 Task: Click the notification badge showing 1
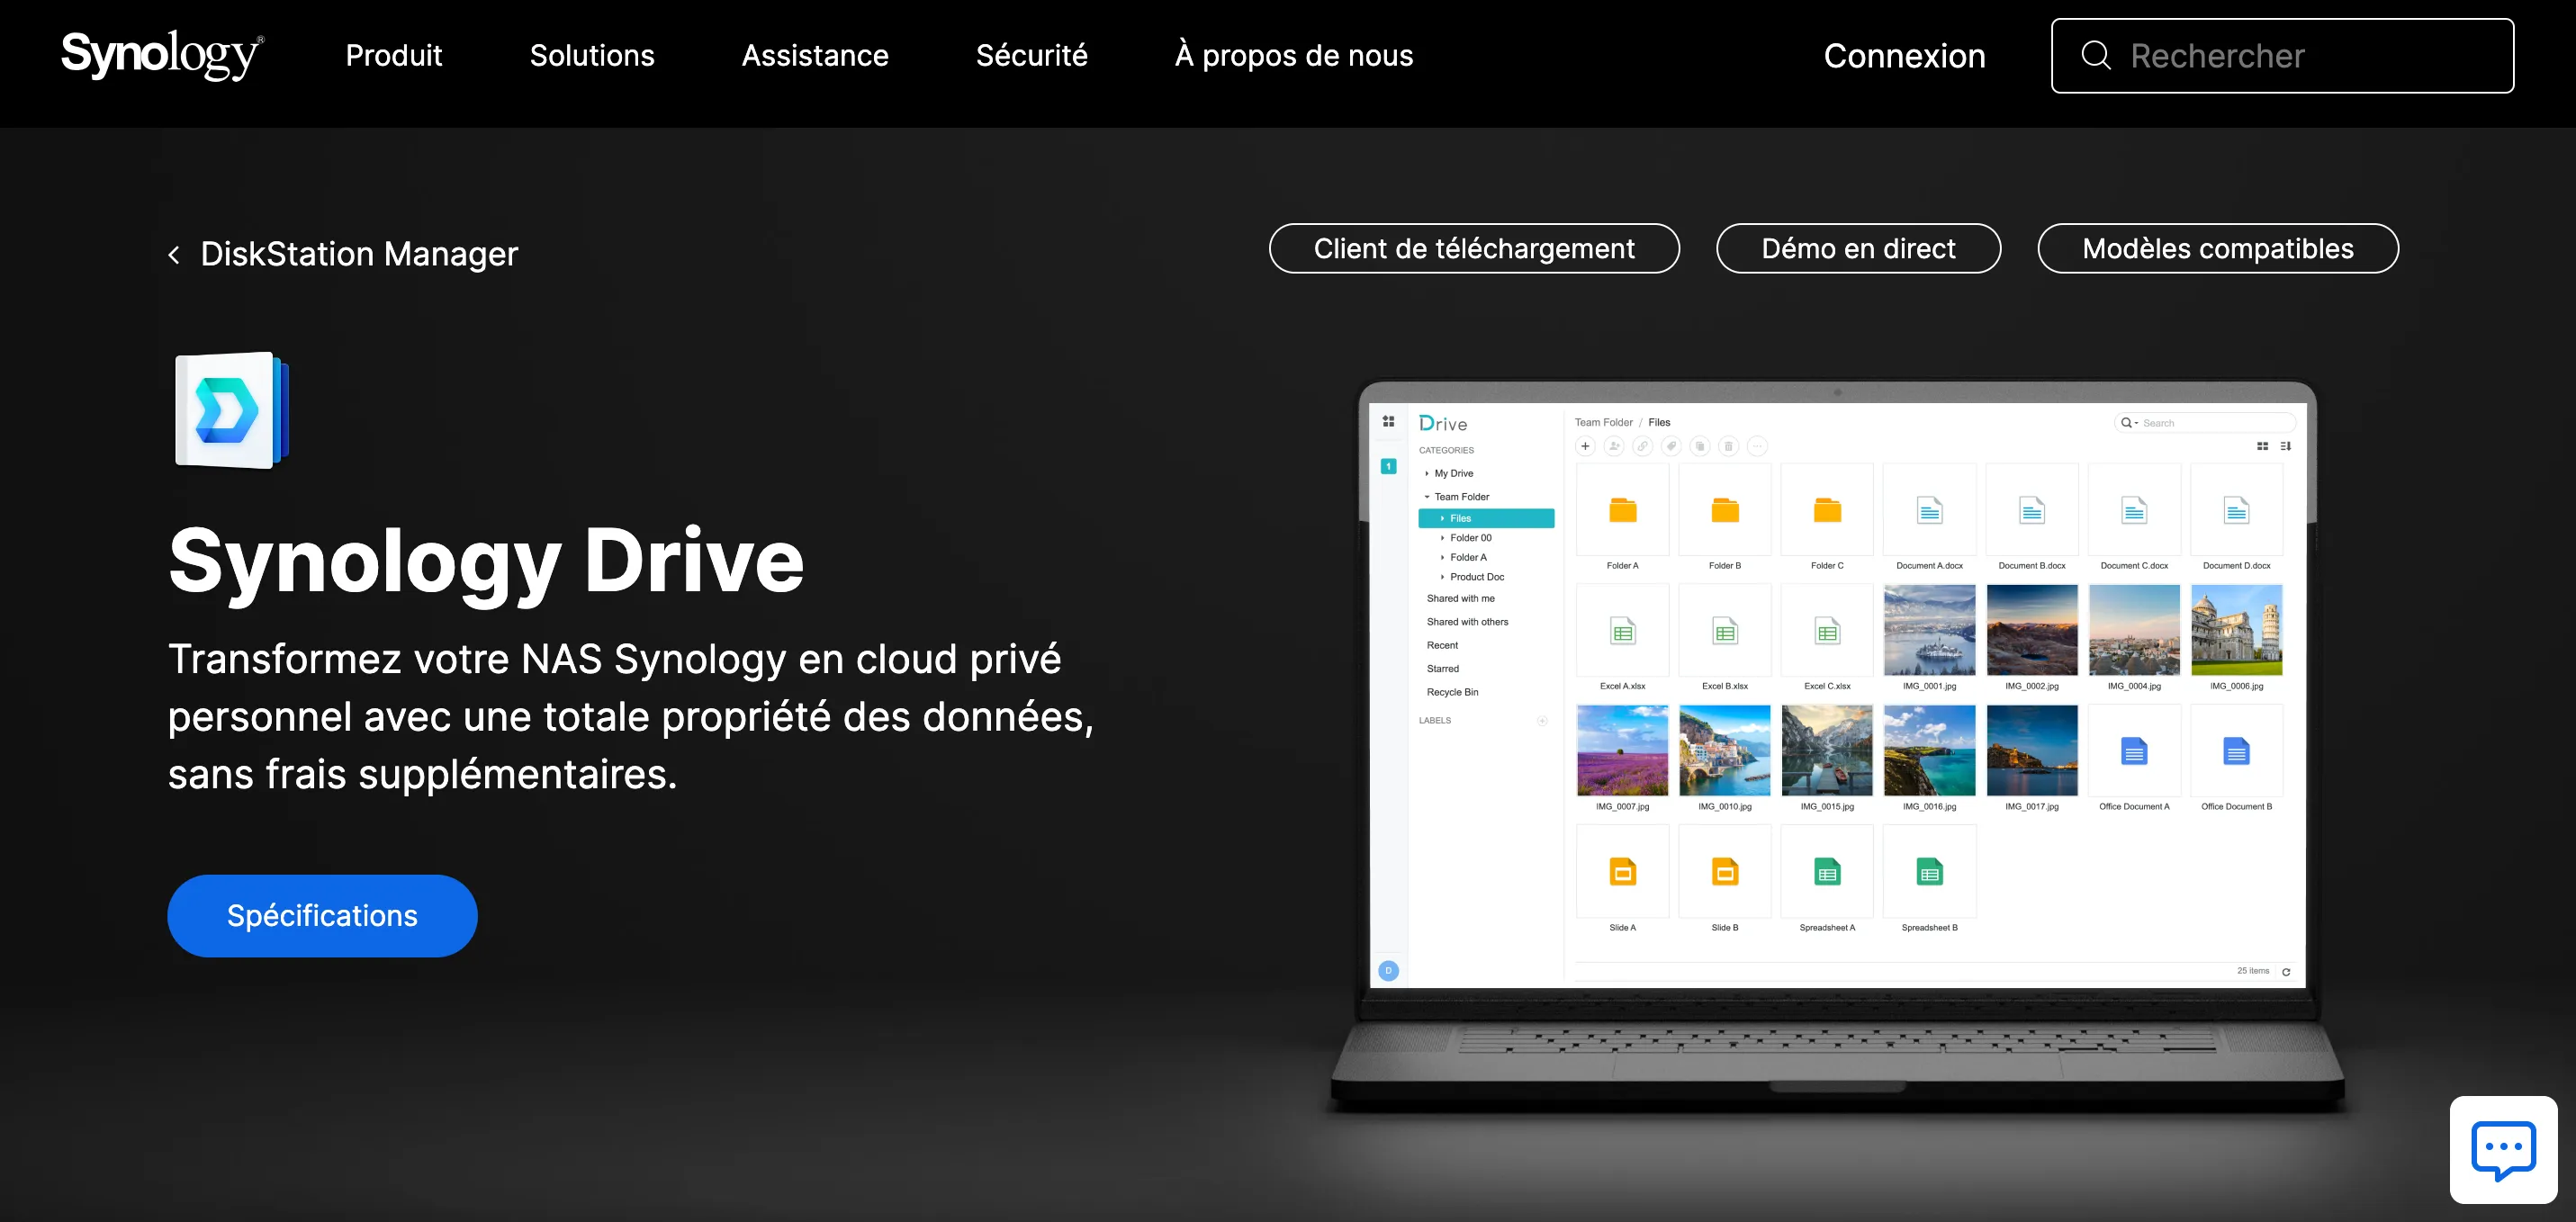1388,466
